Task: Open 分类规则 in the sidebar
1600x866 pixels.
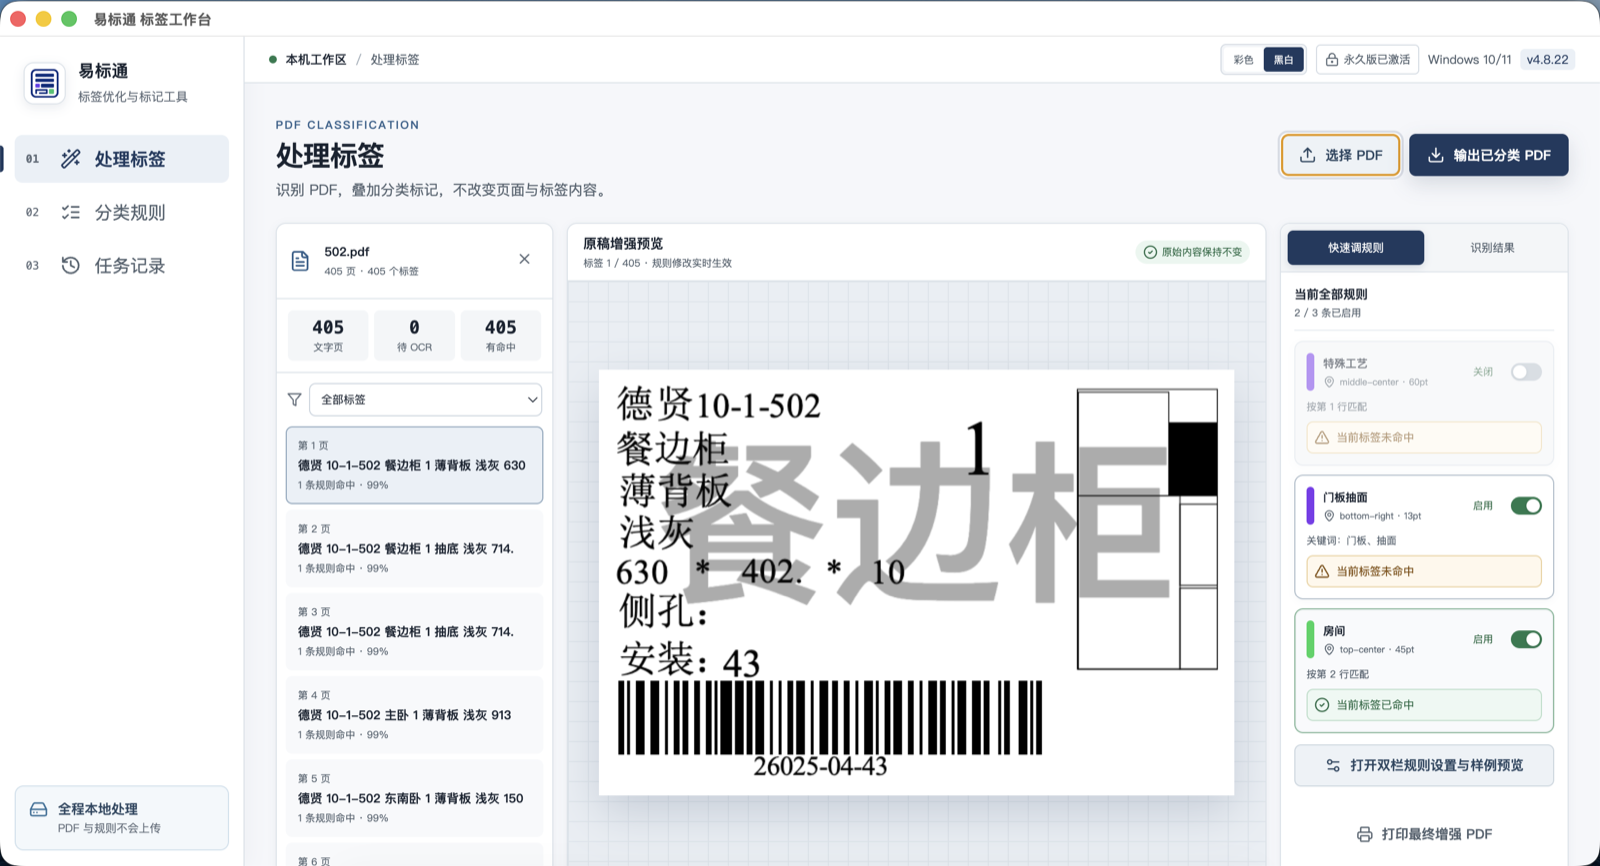Action: coord(121,212)
